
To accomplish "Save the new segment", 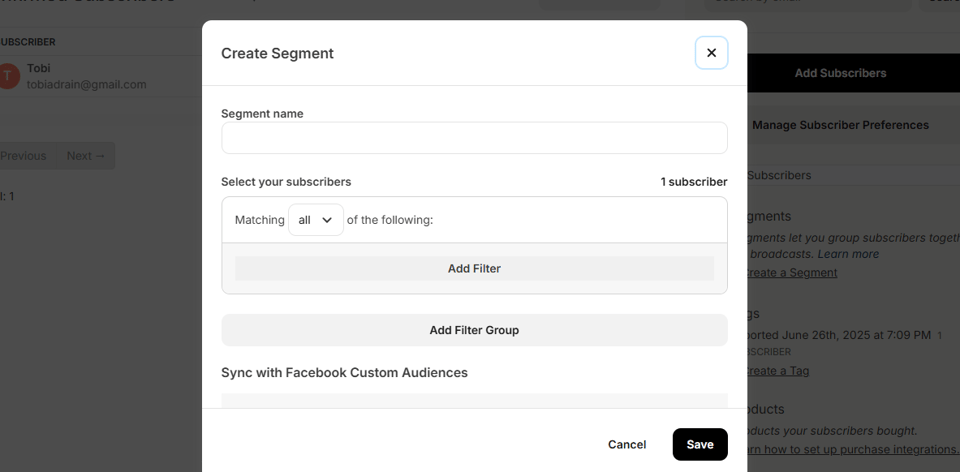I will 700,444.
